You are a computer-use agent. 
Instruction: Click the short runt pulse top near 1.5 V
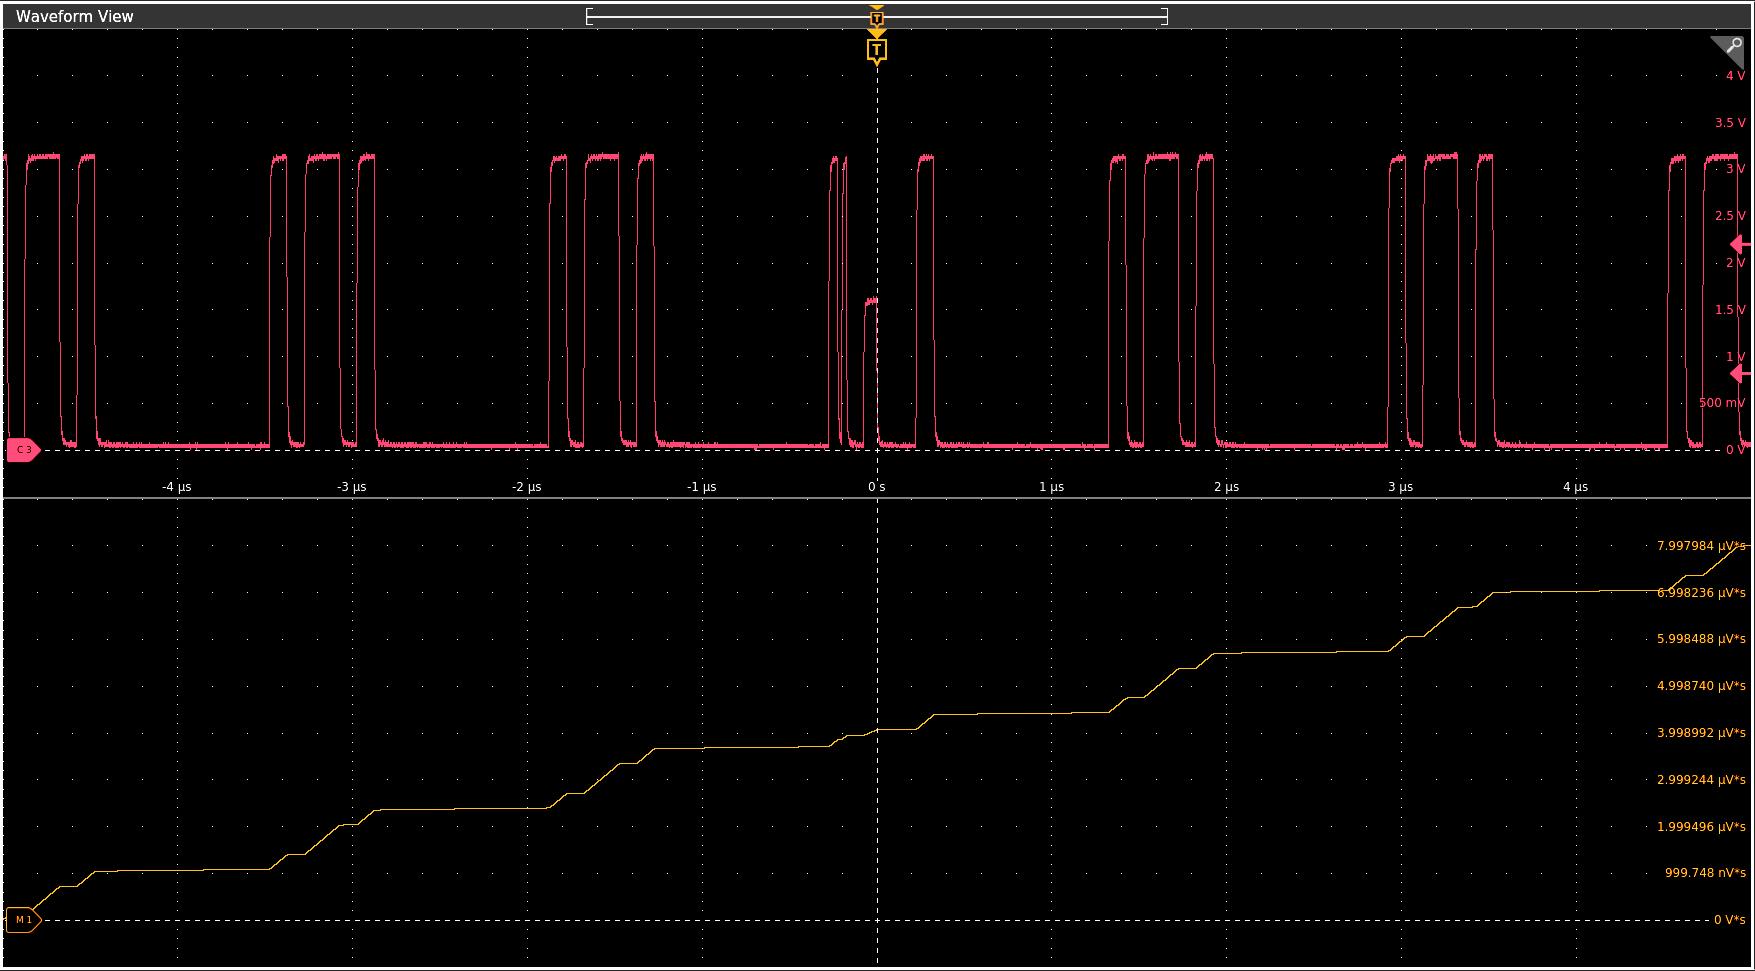pos(871,300)
